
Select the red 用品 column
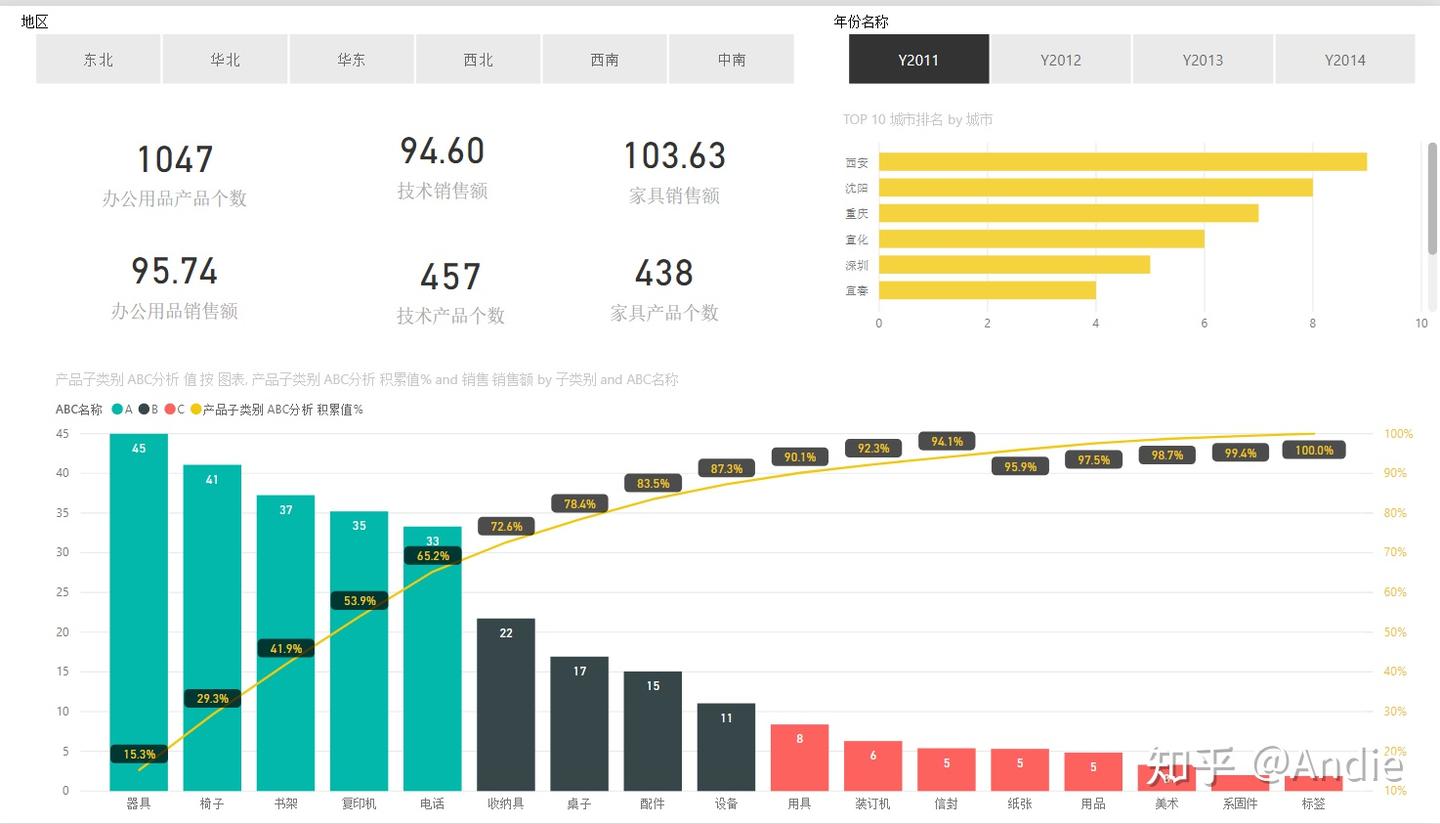[1094, 772]
